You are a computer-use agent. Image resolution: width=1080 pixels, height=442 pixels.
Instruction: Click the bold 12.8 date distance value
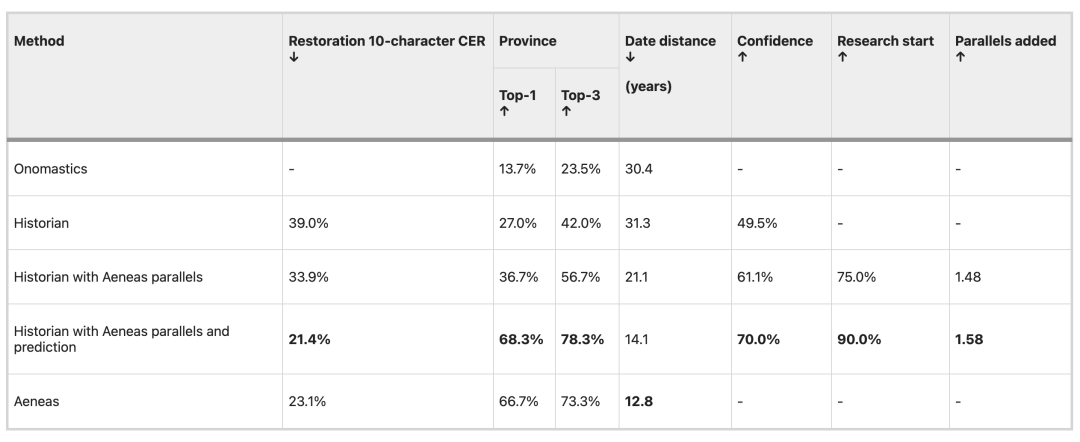point(640,402)
